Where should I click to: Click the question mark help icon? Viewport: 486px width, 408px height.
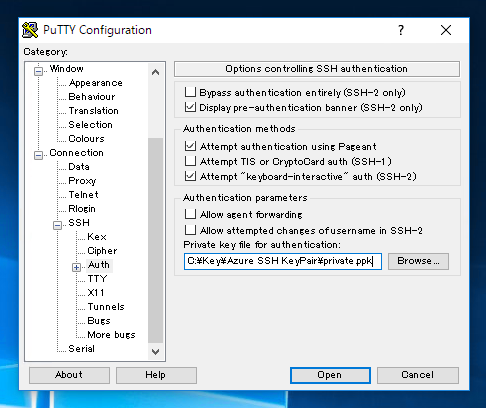coord(401,30)
